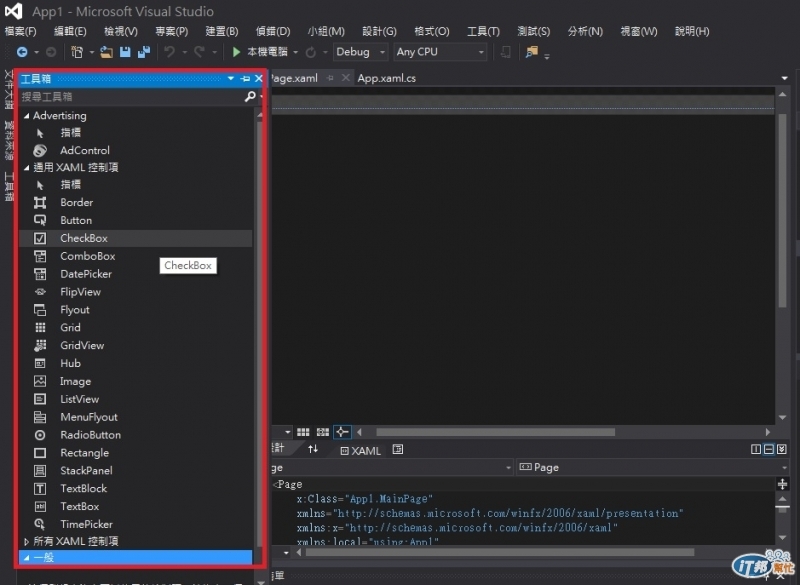
Task: Select the RadioButton control
Action: point(135,435)
